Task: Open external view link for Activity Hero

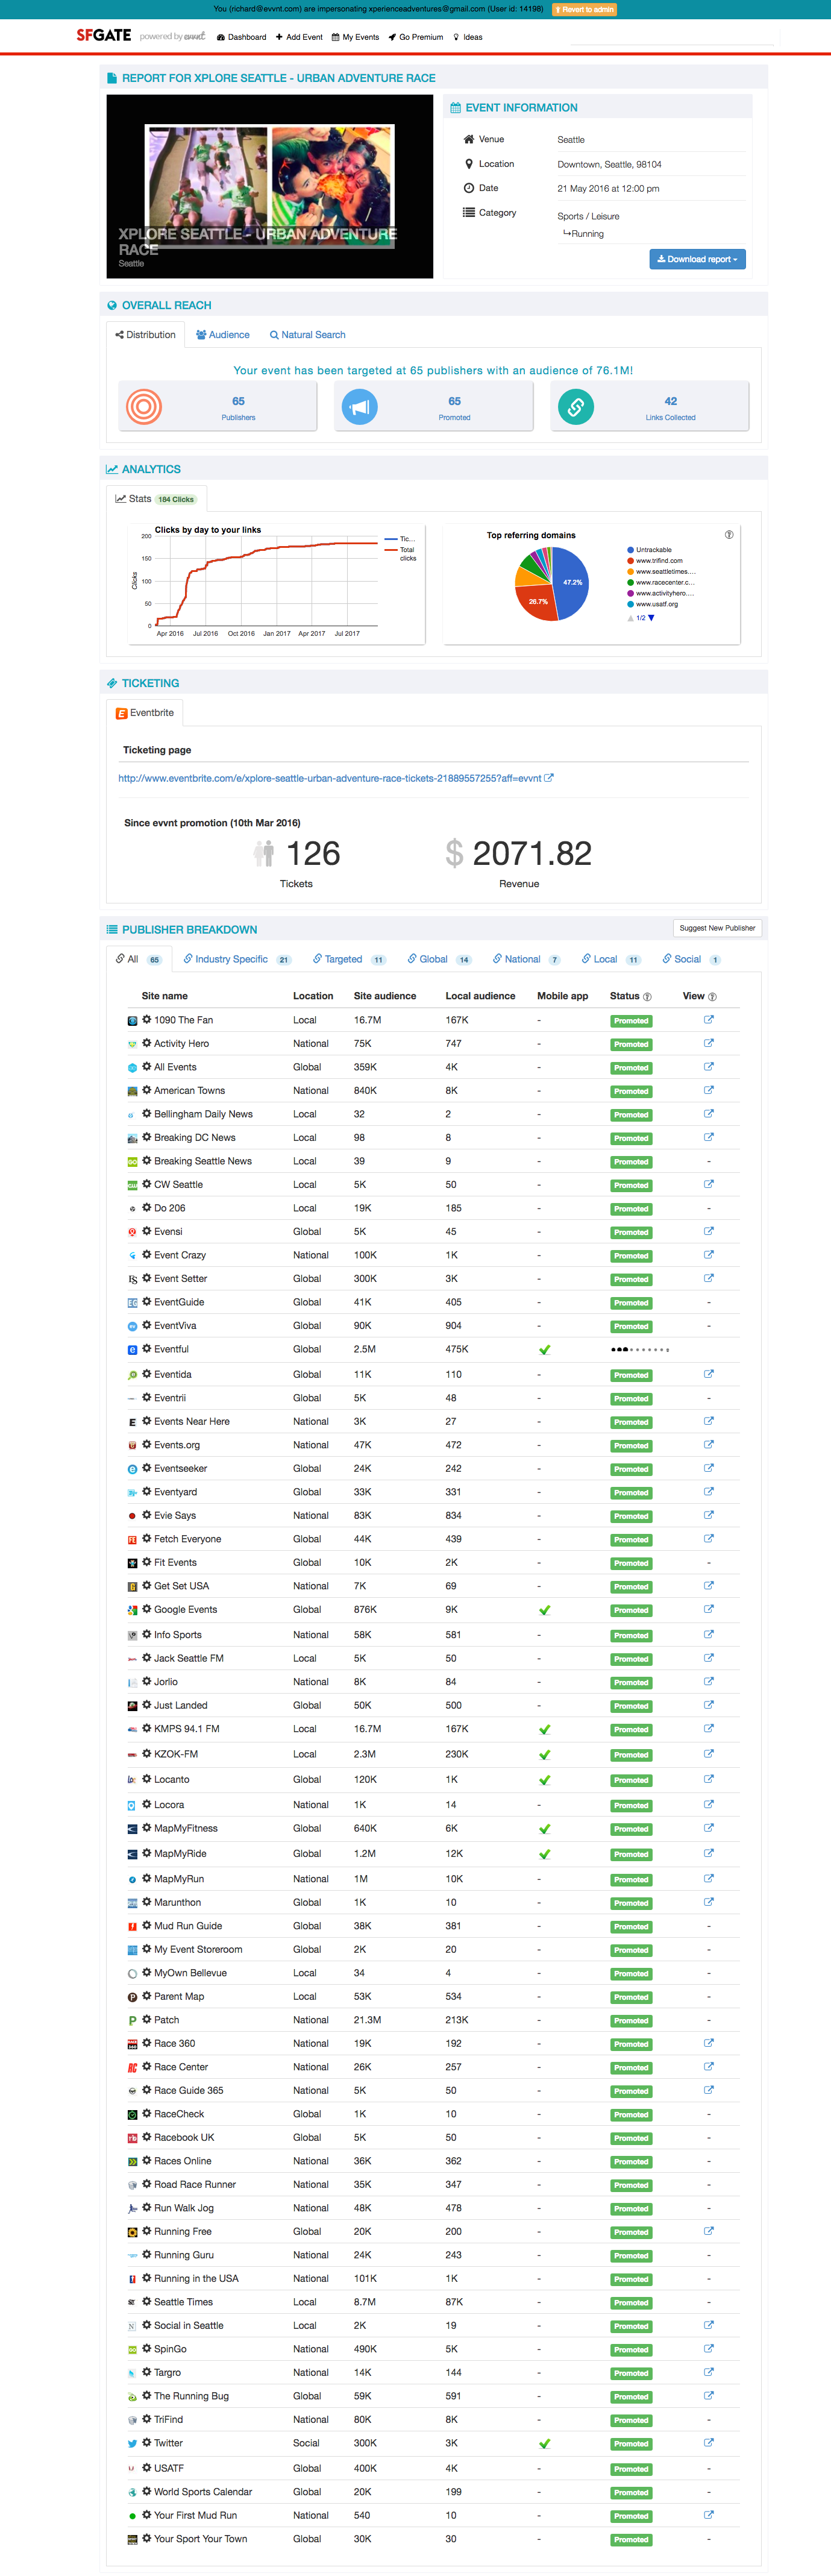Action: click(709, 1043)
